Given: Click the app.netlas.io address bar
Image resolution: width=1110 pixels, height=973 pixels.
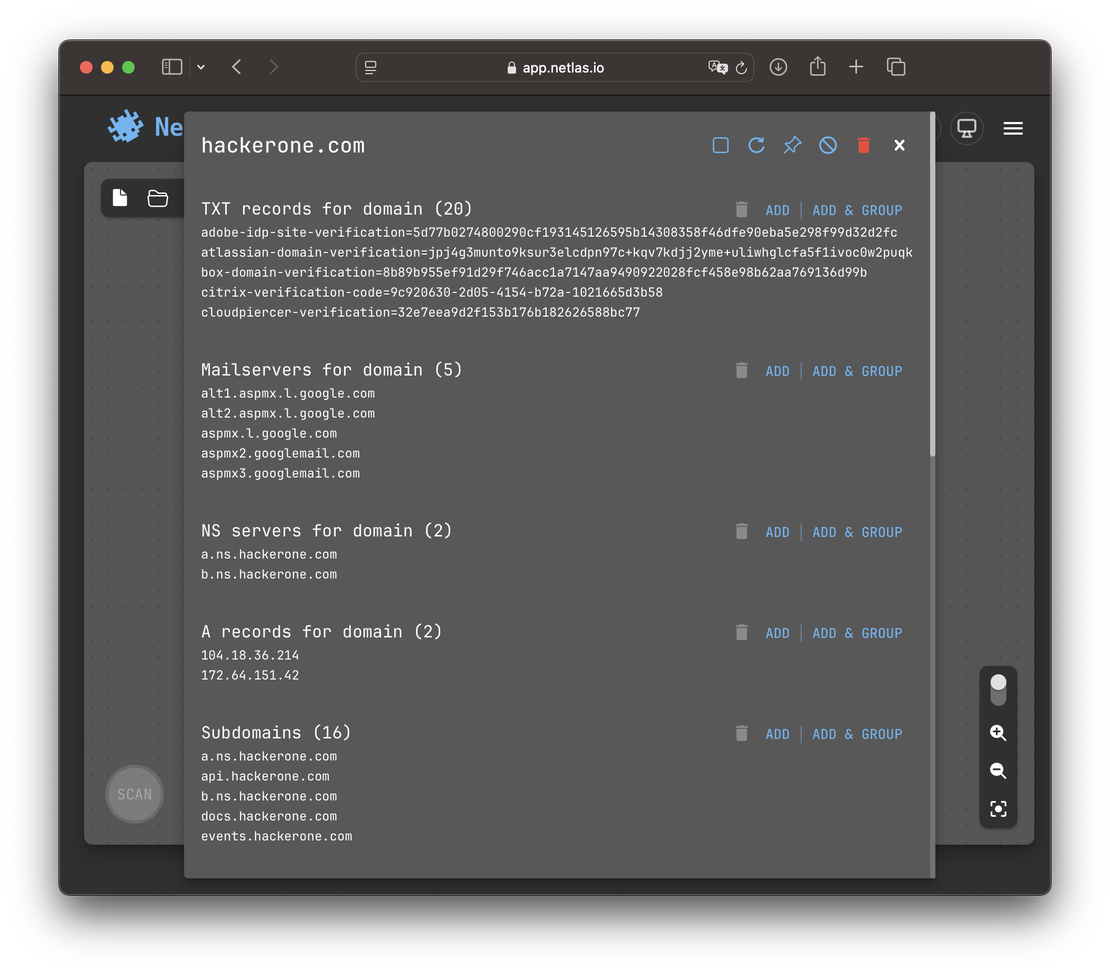Looking at the screenshot, I should point(555,68).
